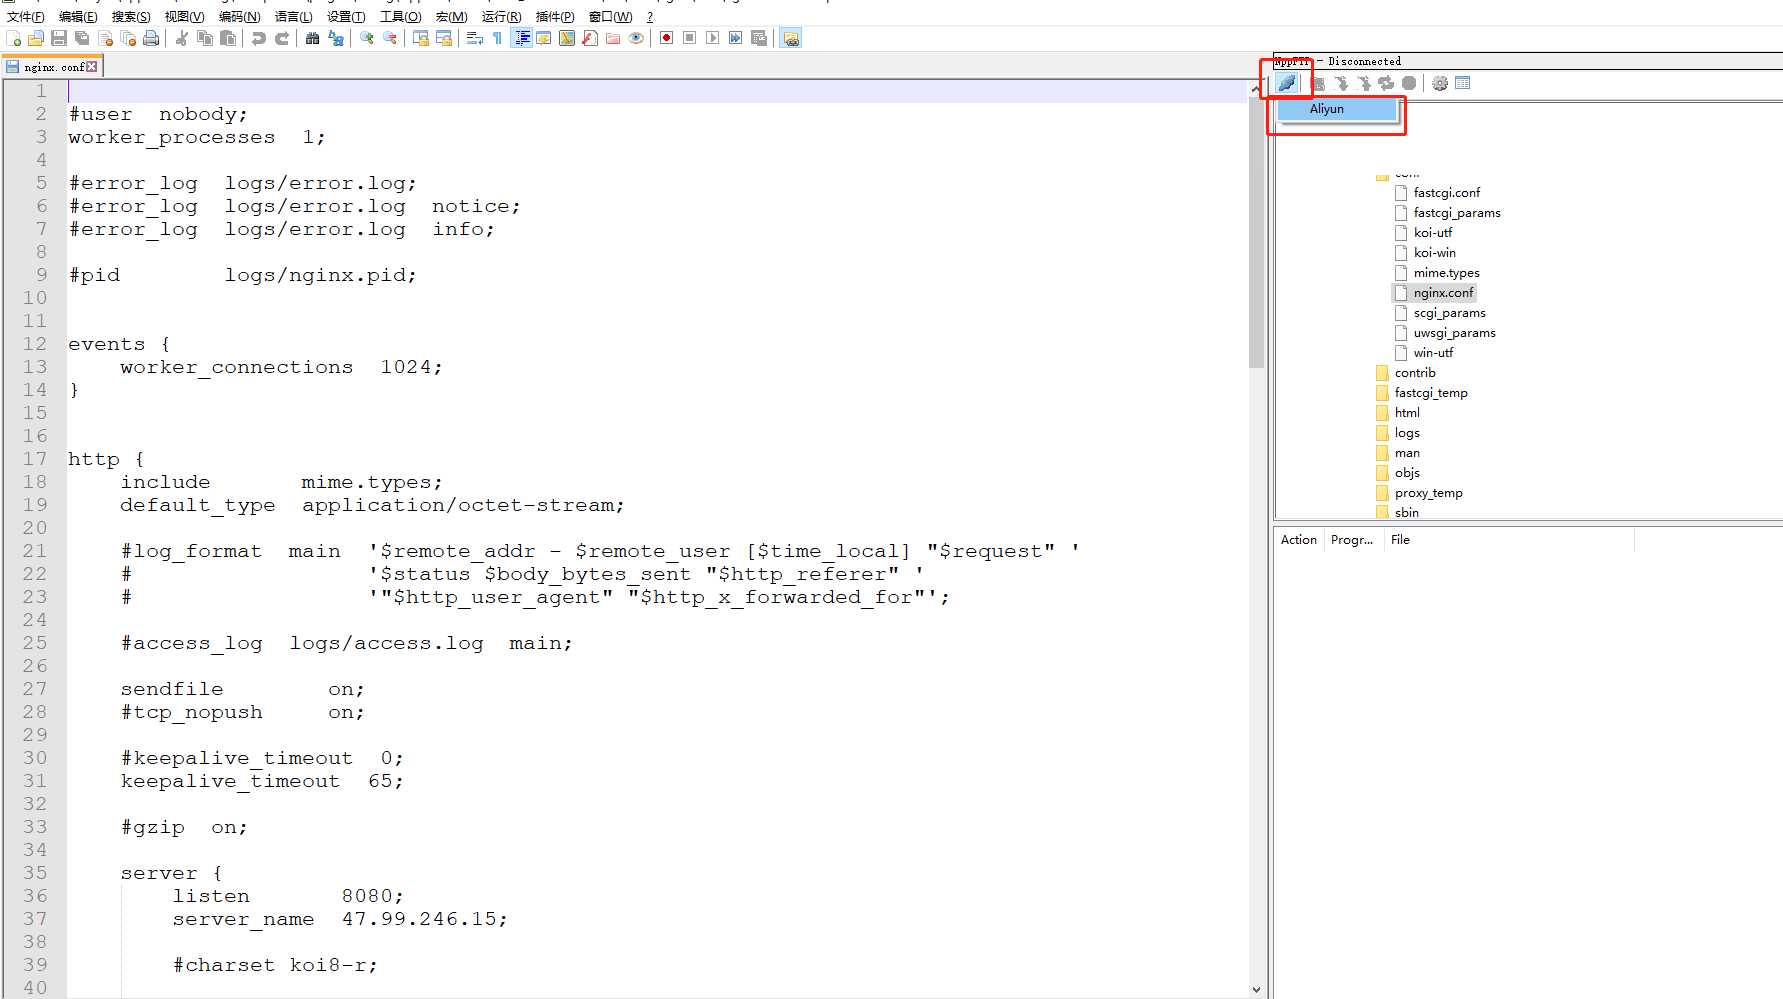Click the NppFTP Upload file icon
Image resolution: width=1783 pixels, height=999 pixels.
coord(1364,83)
